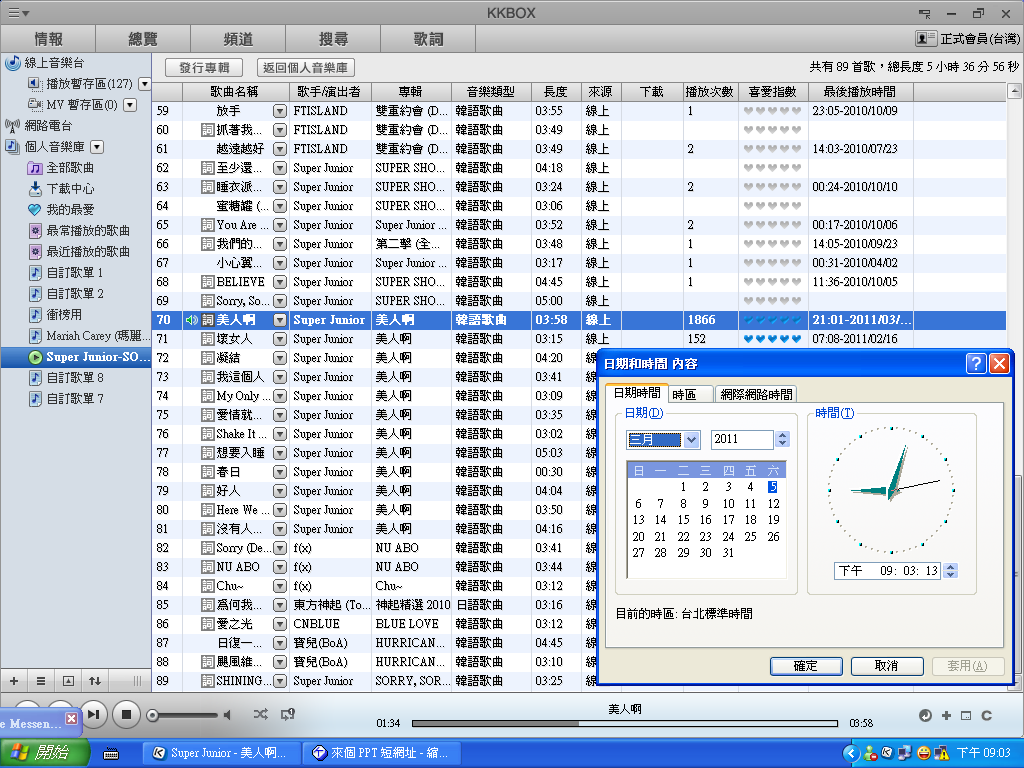Click the shuffle playback icon

[x=261, y=714]
